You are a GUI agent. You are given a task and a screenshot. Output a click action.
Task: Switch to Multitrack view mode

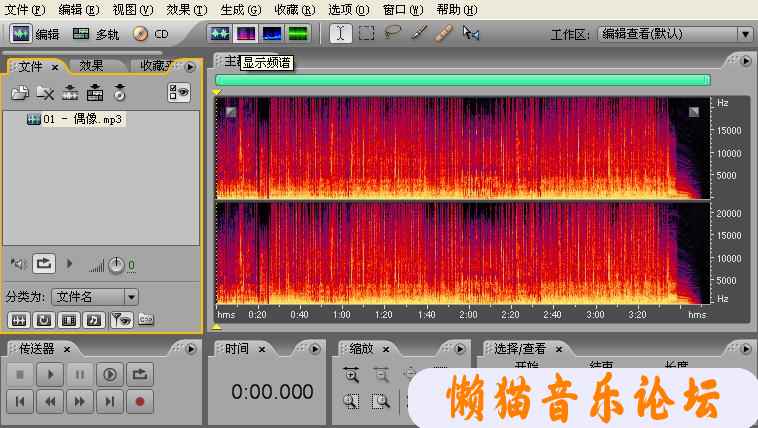click(x=95, y=34)
